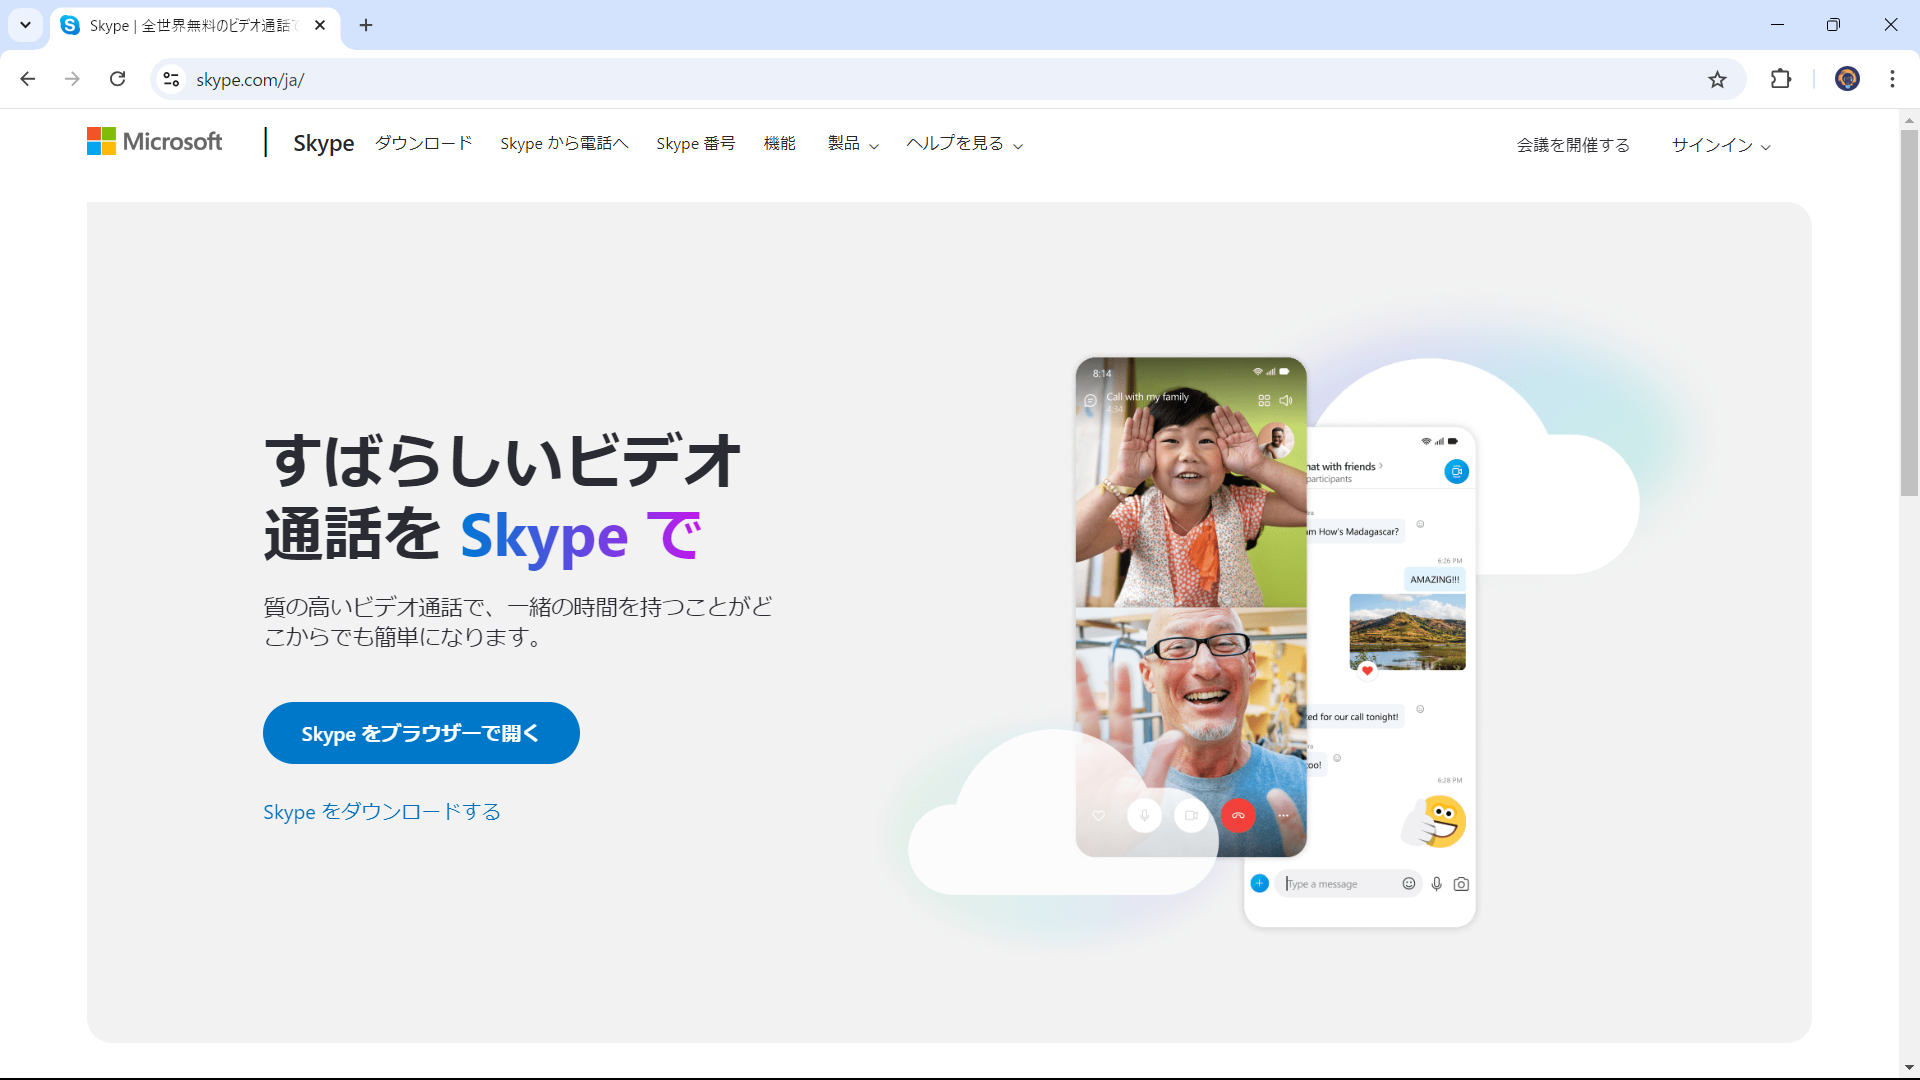Click the browser back arrow

click(28, 79)
